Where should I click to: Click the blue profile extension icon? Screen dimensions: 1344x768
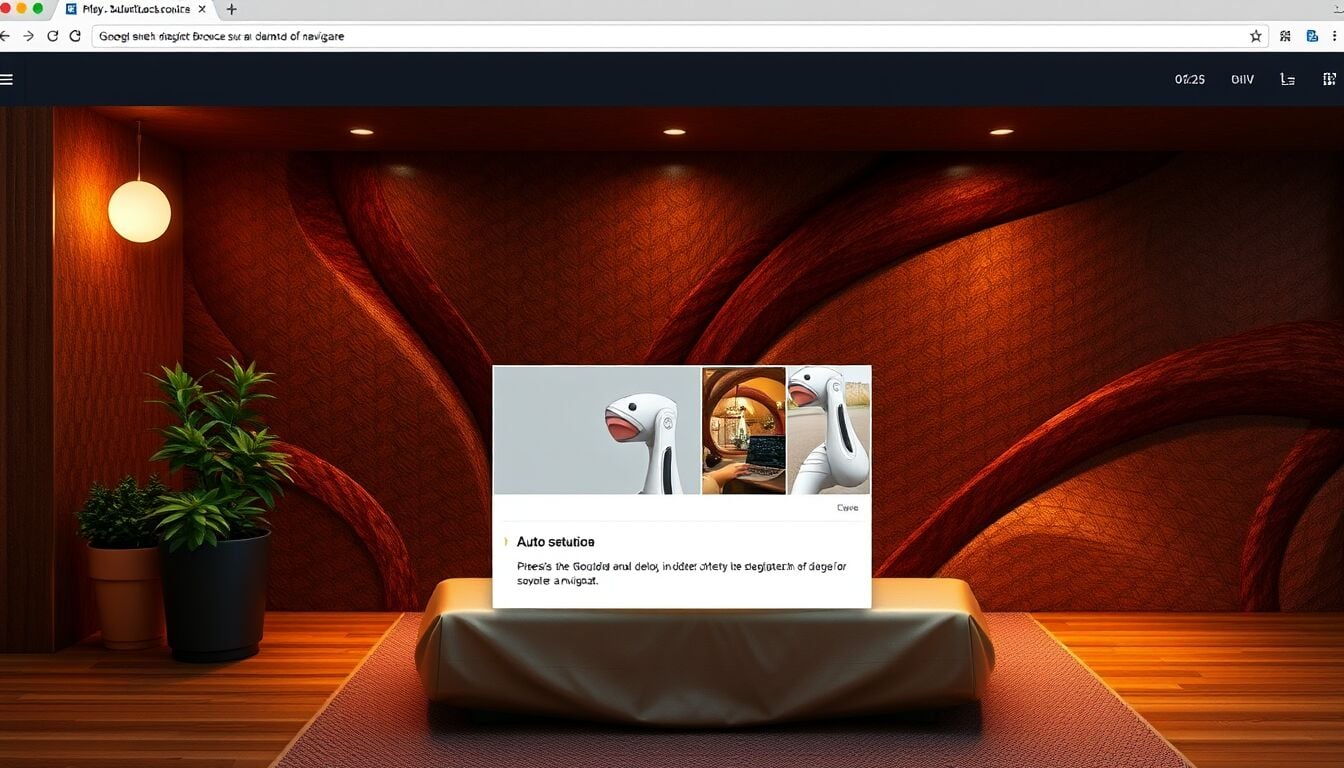click(x=1312, y=36)
